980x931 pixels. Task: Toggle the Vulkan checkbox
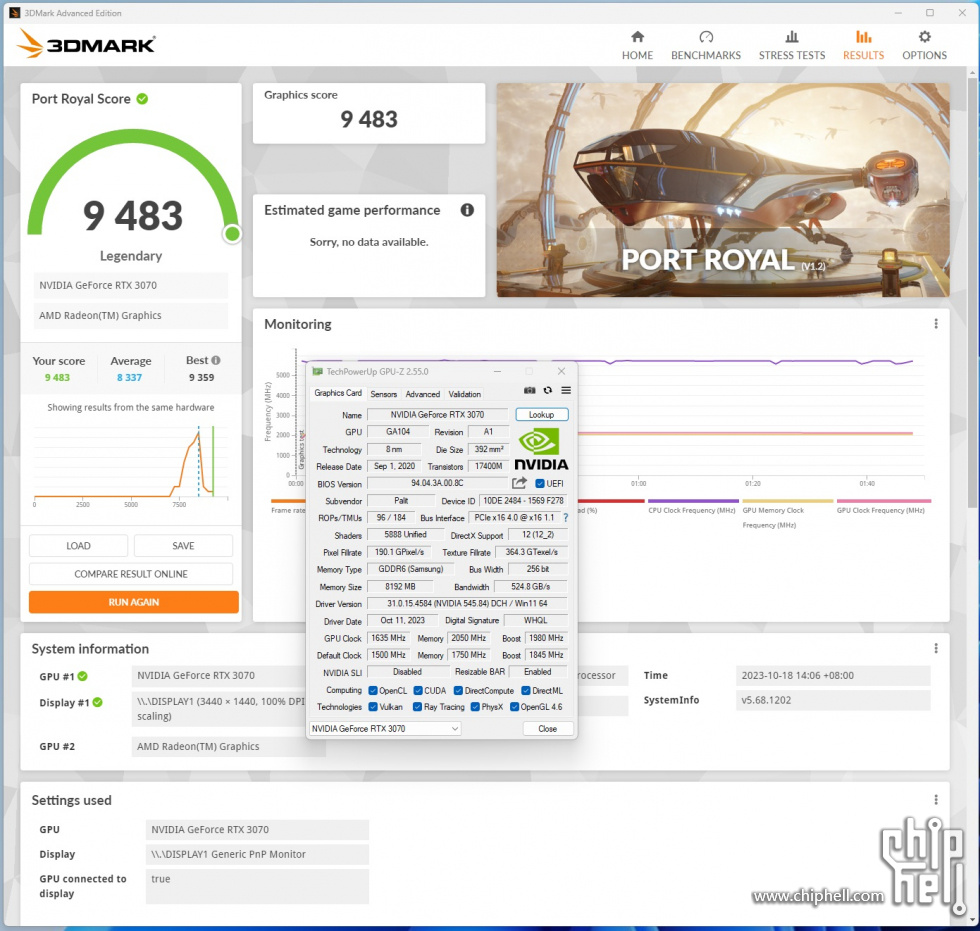[372, 707]
